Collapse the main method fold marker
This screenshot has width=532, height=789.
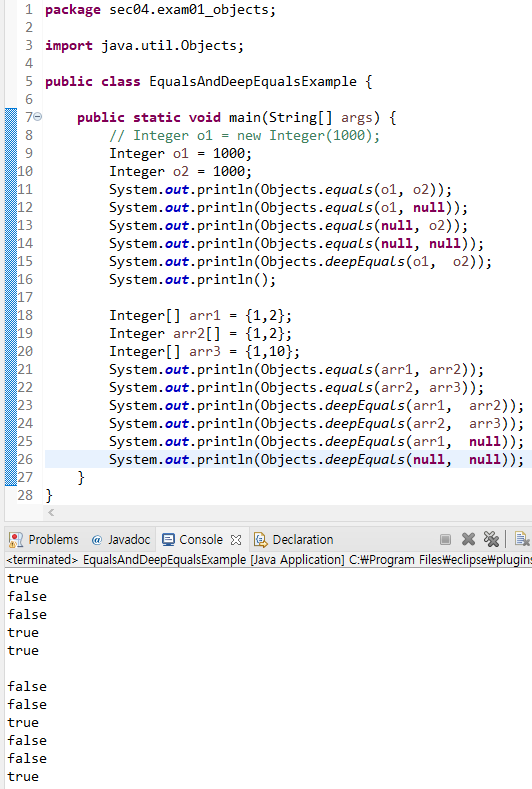(38, 117)
